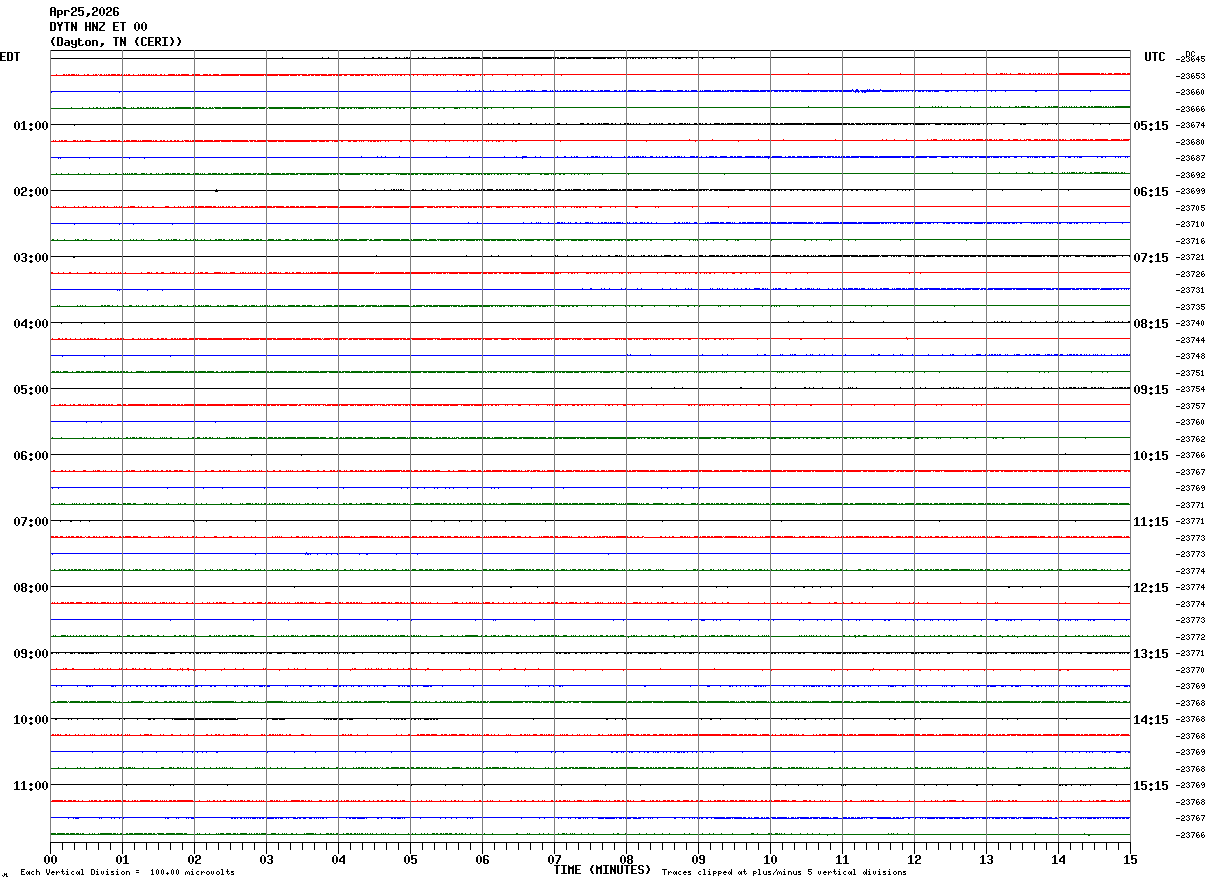Click the DC offset value '-23757'
Screen dimensions: 1210x886
coord(1190,406)
